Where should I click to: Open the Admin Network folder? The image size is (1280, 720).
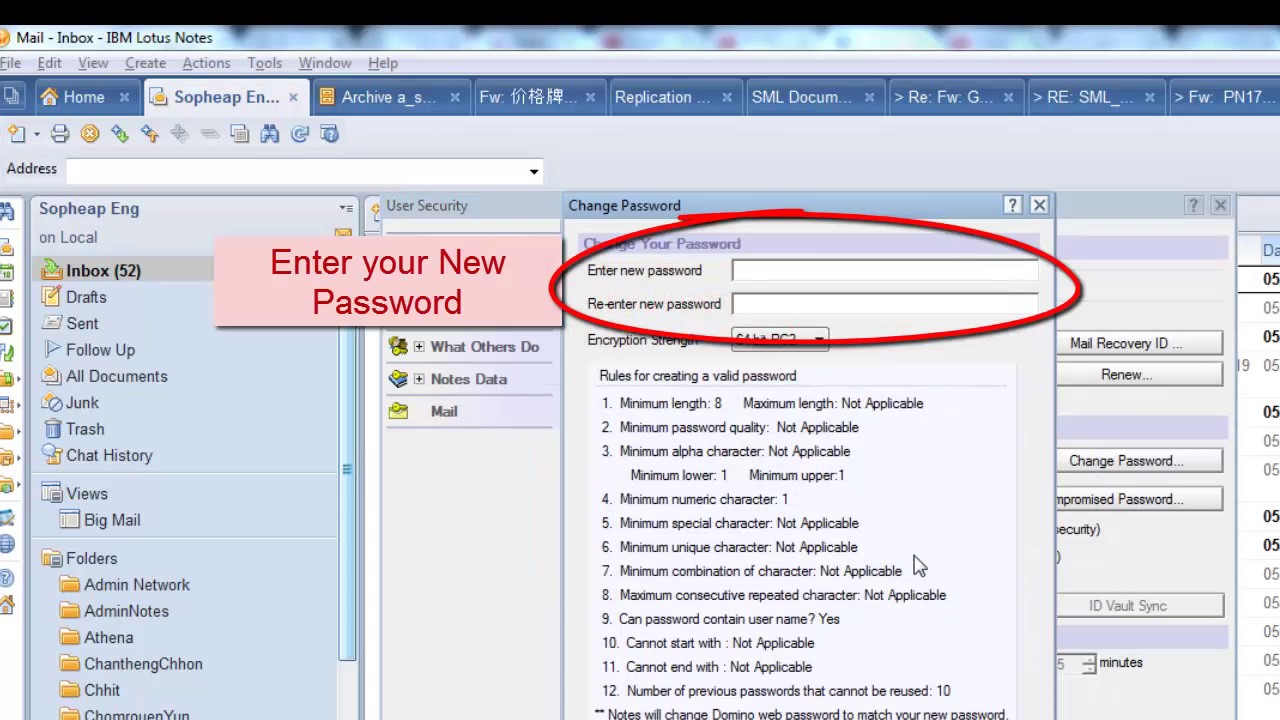point(136,585)
